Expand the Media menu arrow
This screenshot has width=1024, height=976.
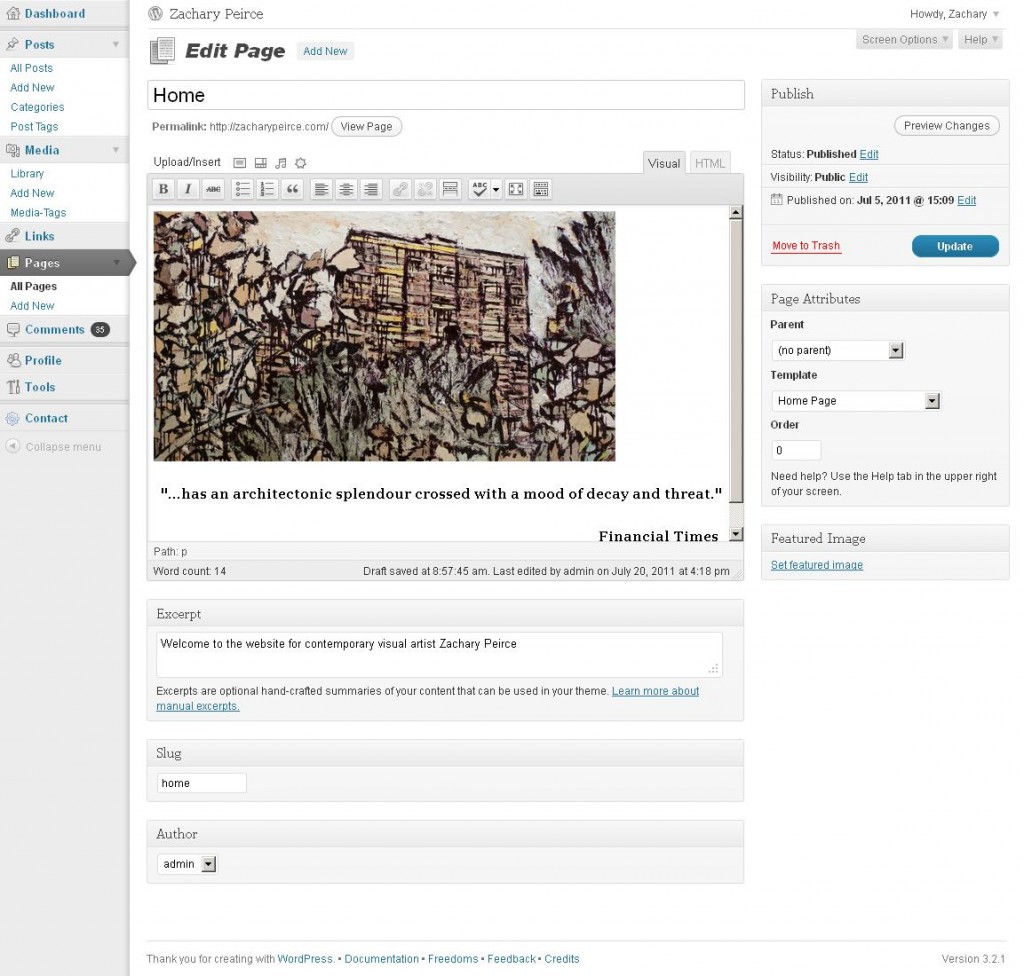[116, 150]
